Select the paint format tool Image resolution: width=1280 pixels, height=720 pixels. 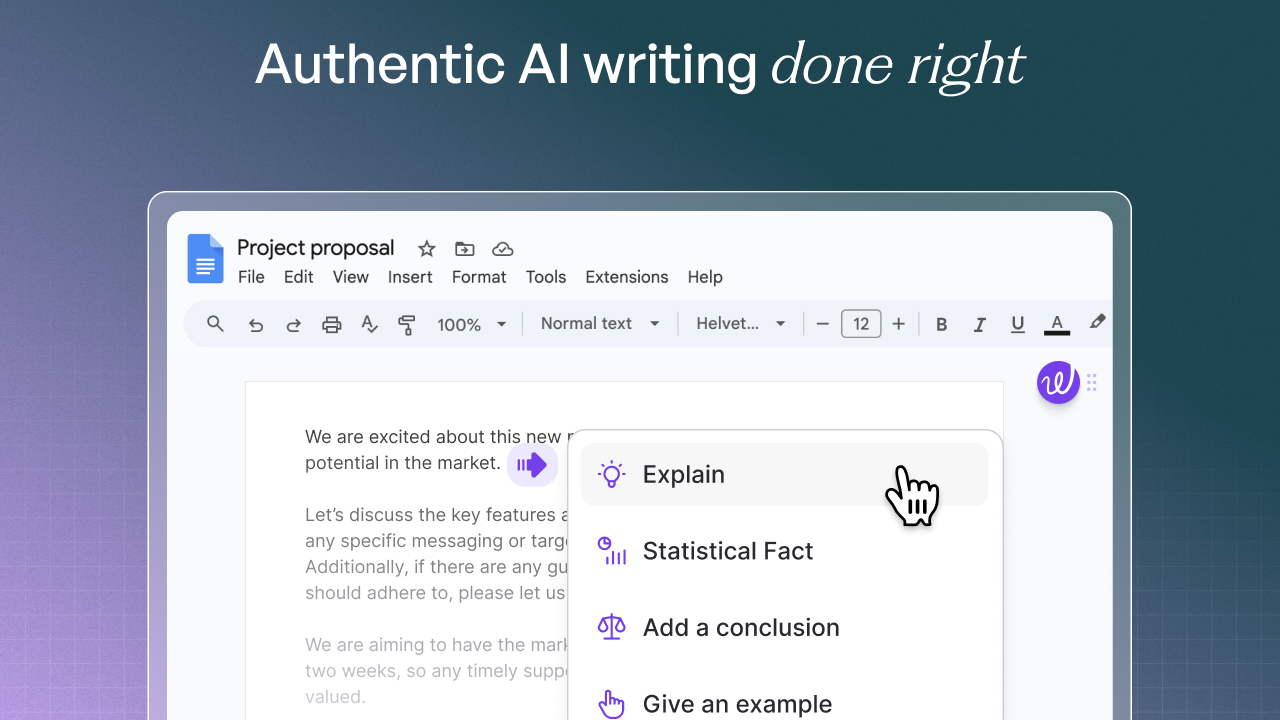[407, 323]
